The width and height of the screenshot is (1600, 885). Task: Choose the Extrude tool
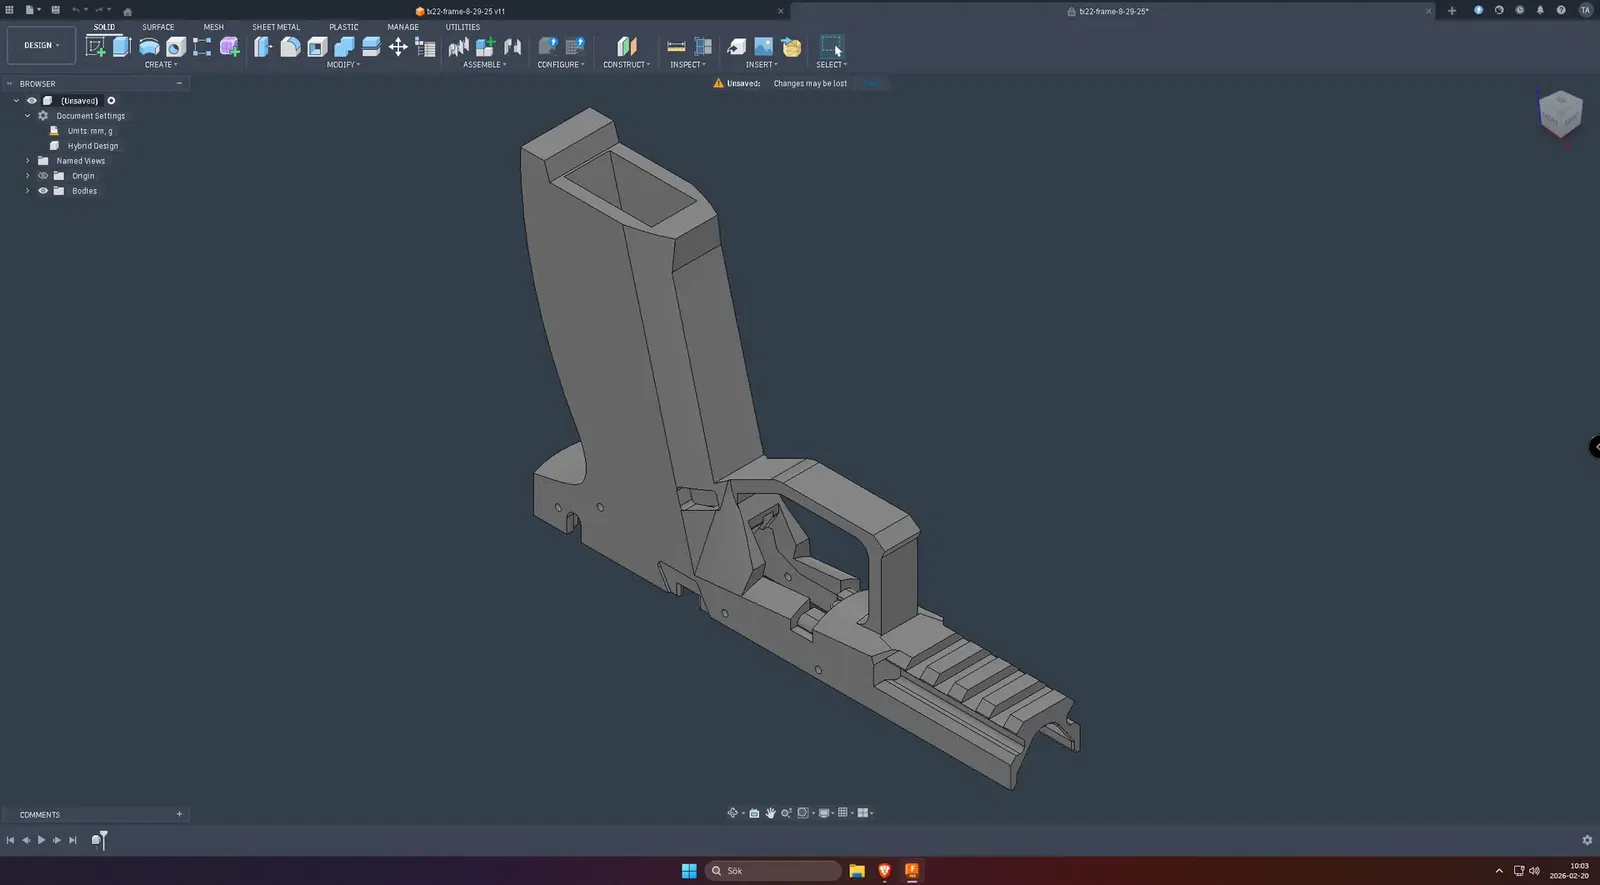122,46
